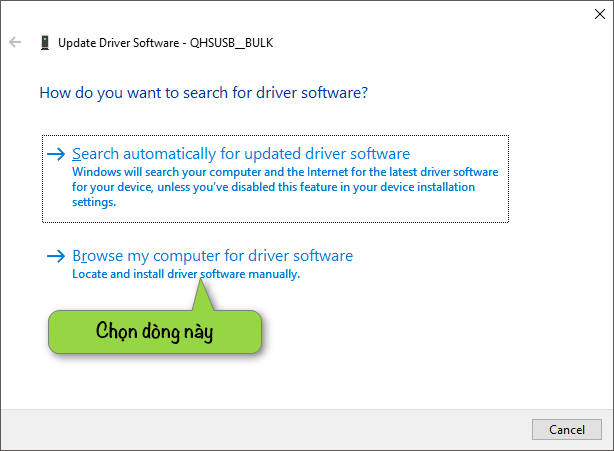Click the heading 'How do you want to search'
The height and width of the screenshot is (451, 614).
coord(204,93)
